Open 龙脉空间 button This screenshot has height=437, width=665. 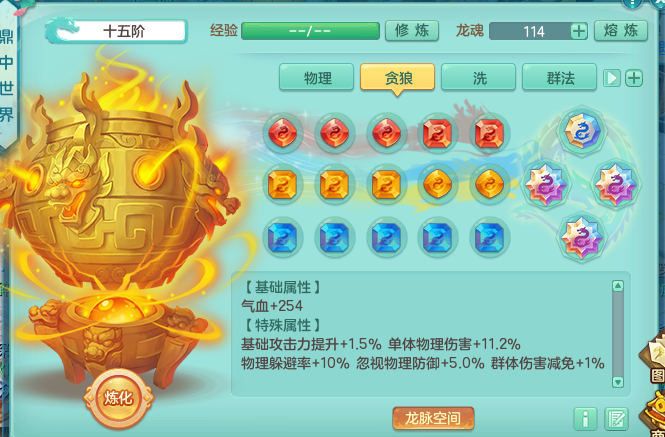coord(433,418)
